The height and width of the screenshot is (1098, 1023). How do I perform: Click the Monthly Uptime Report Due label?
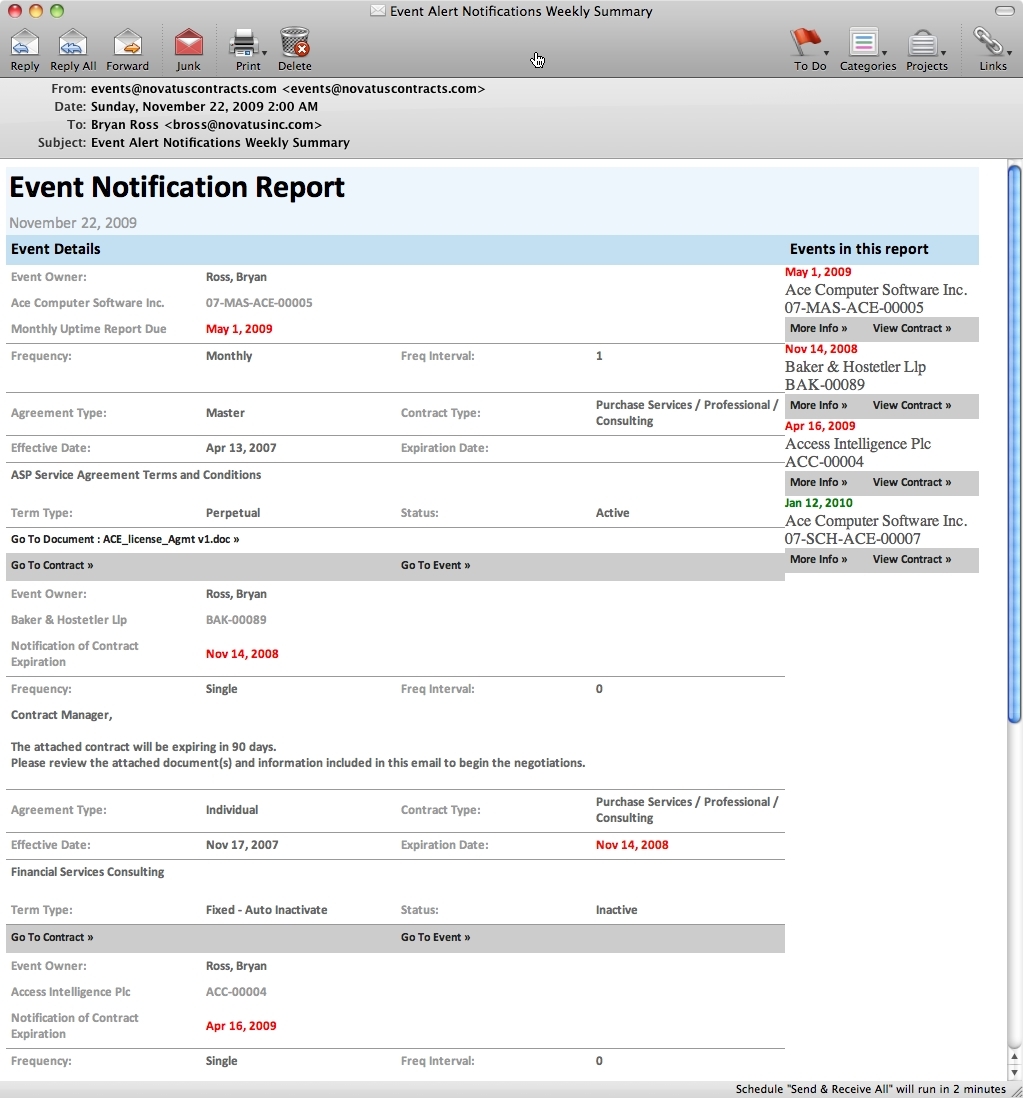coord(89,329)
